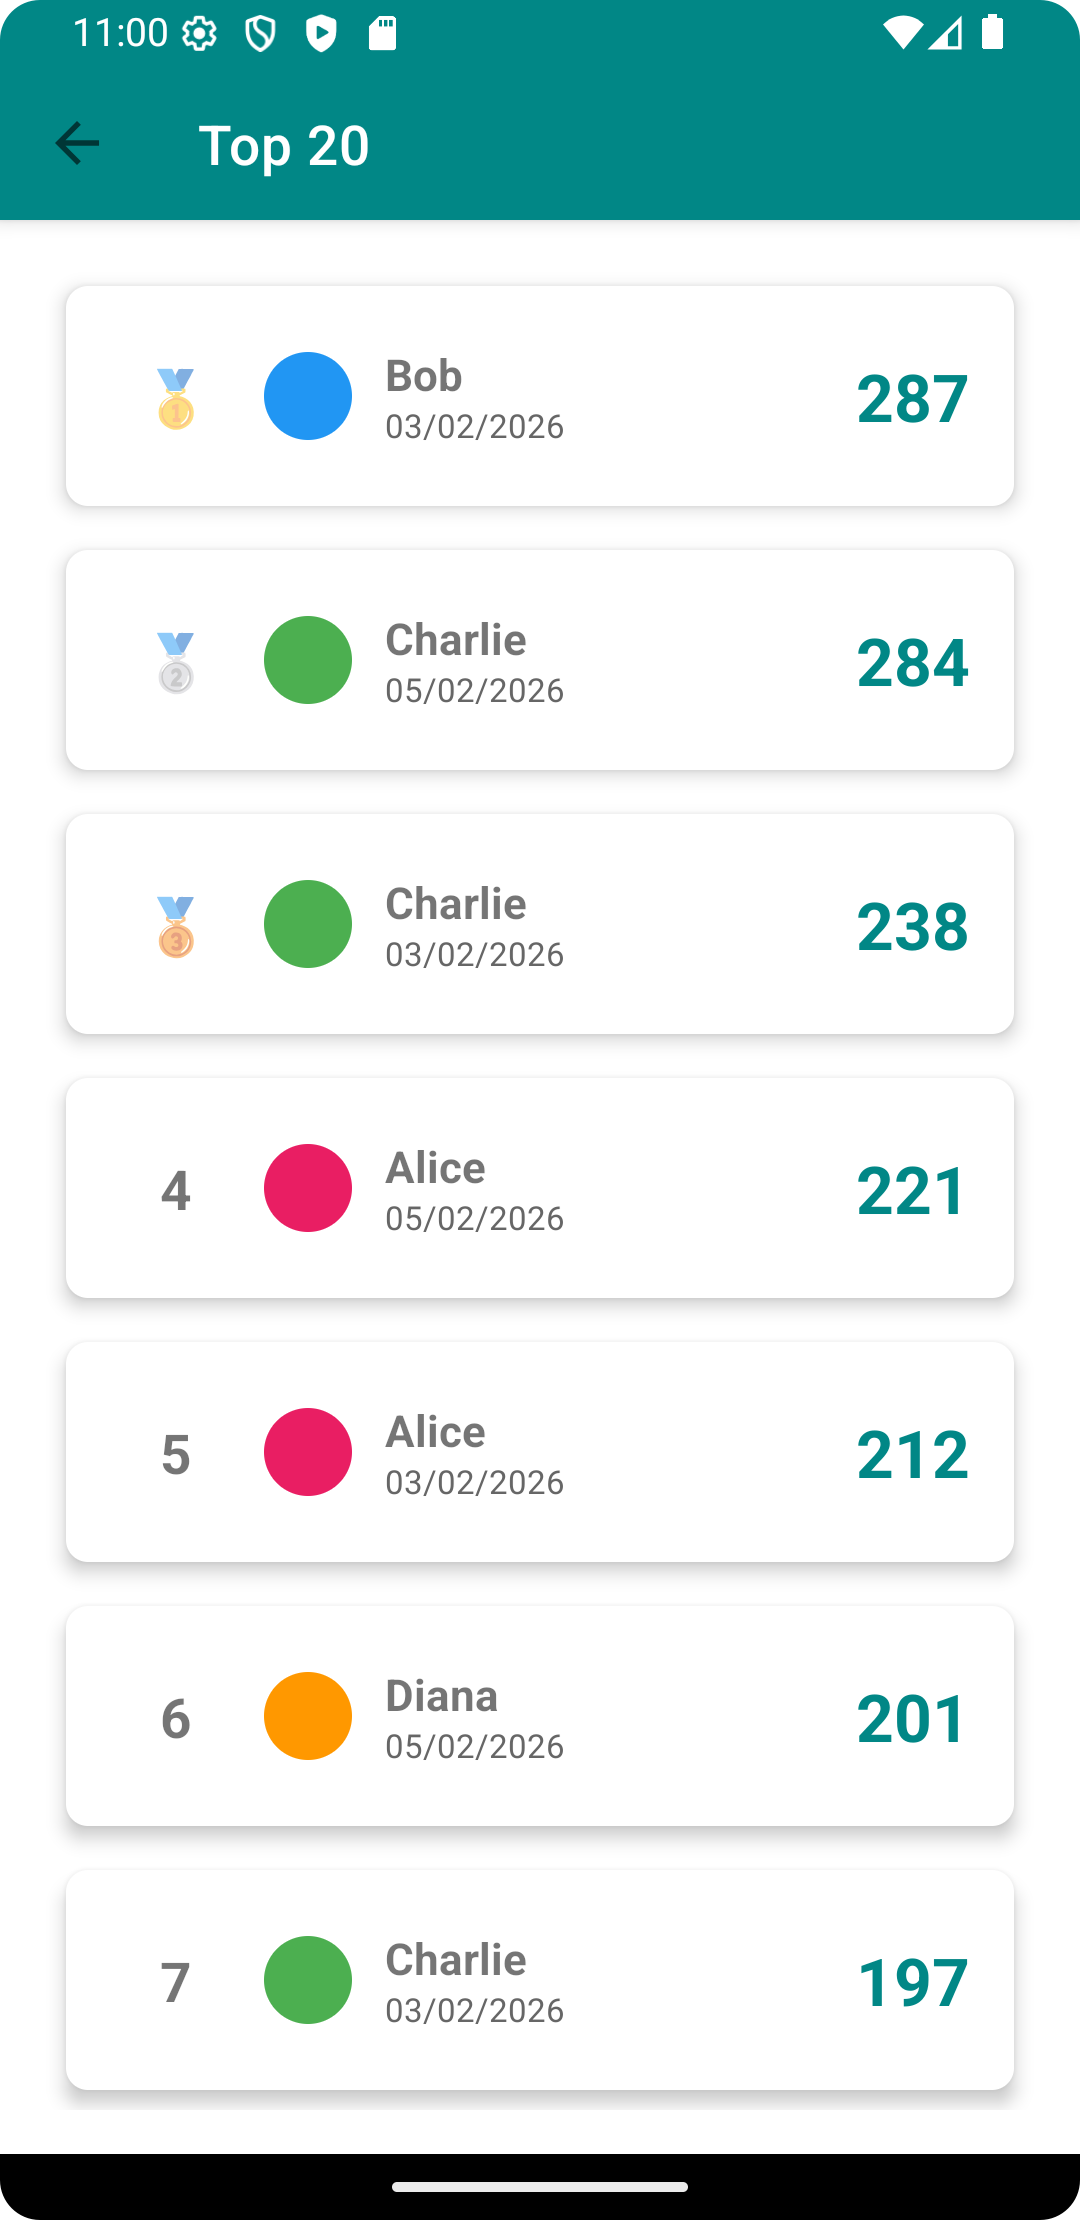This screenshot has width=1080, height=2220.
Task: Select Charlie's entry dated 05/02/2026
Action: 540,660
